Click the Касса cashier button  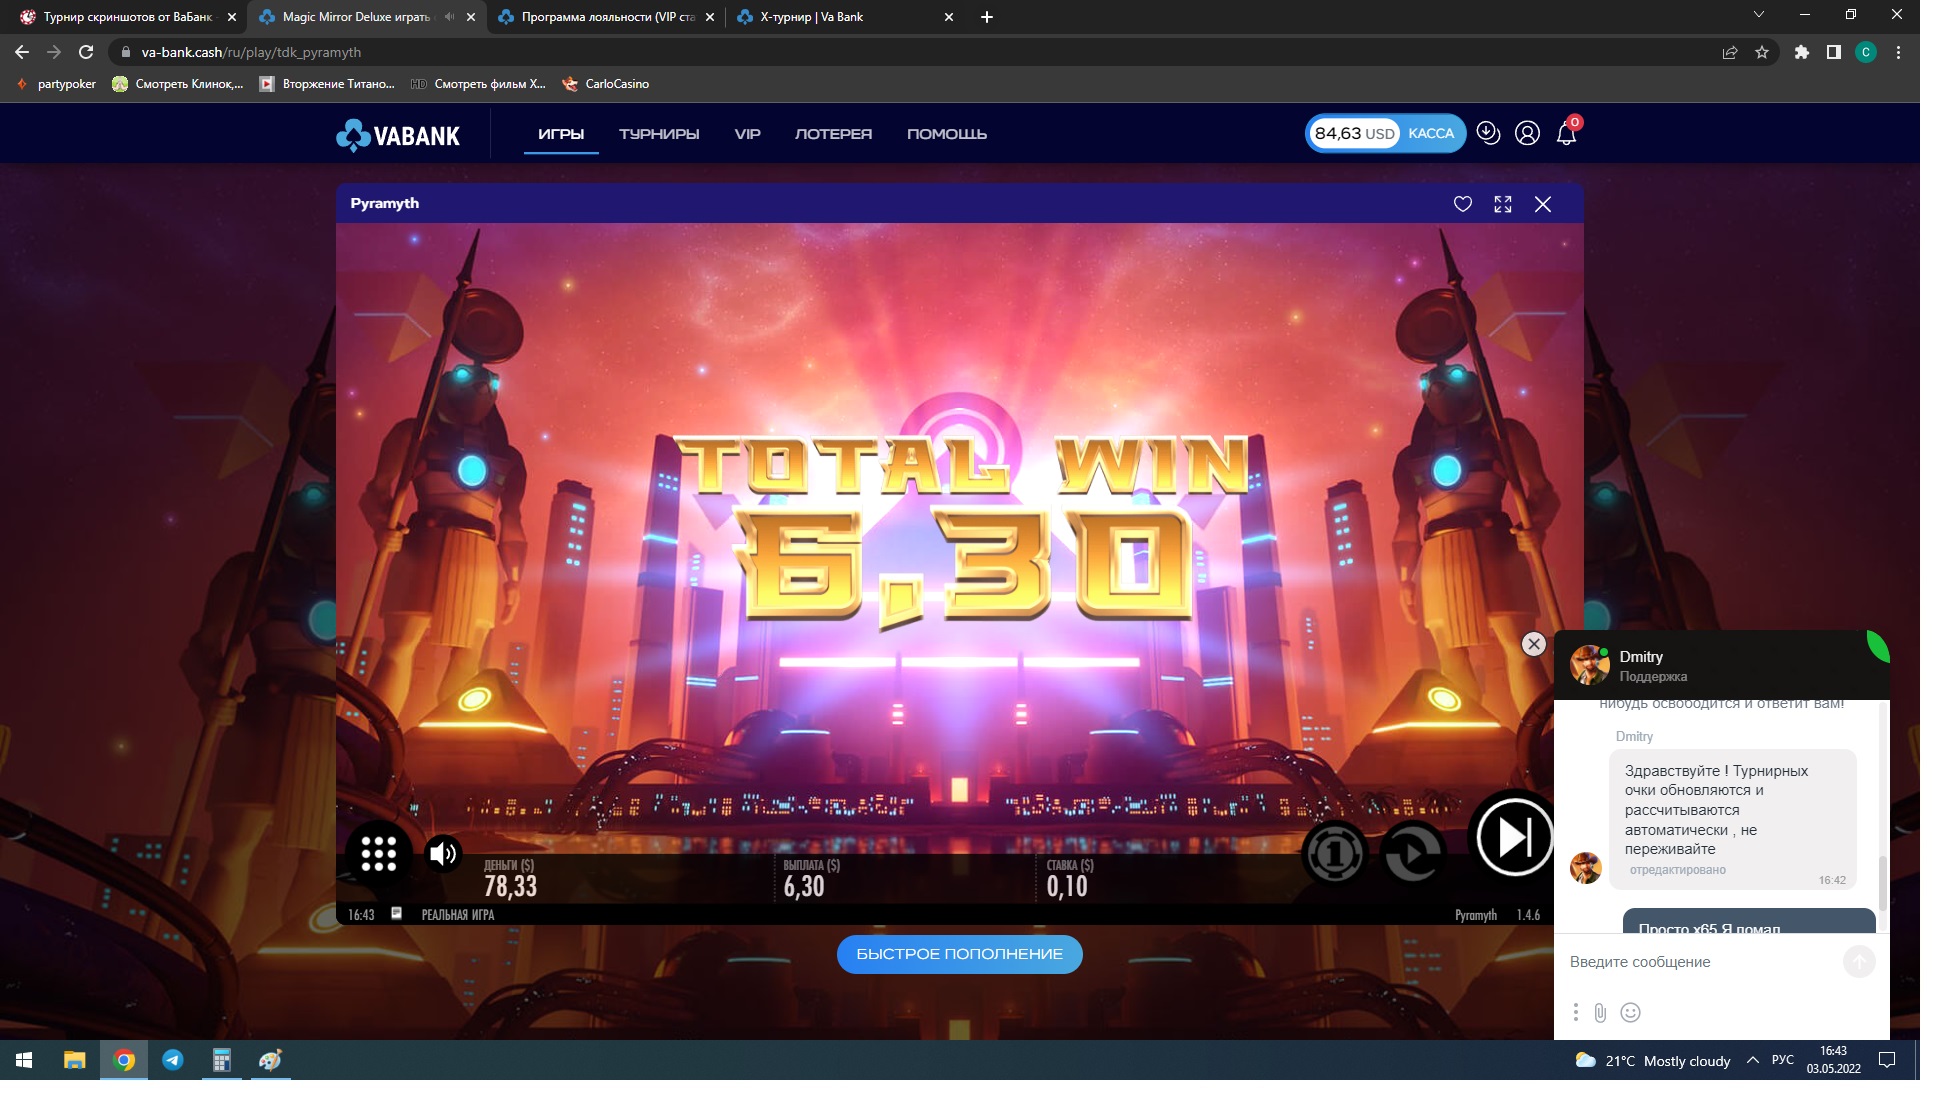coord(1430,133)
